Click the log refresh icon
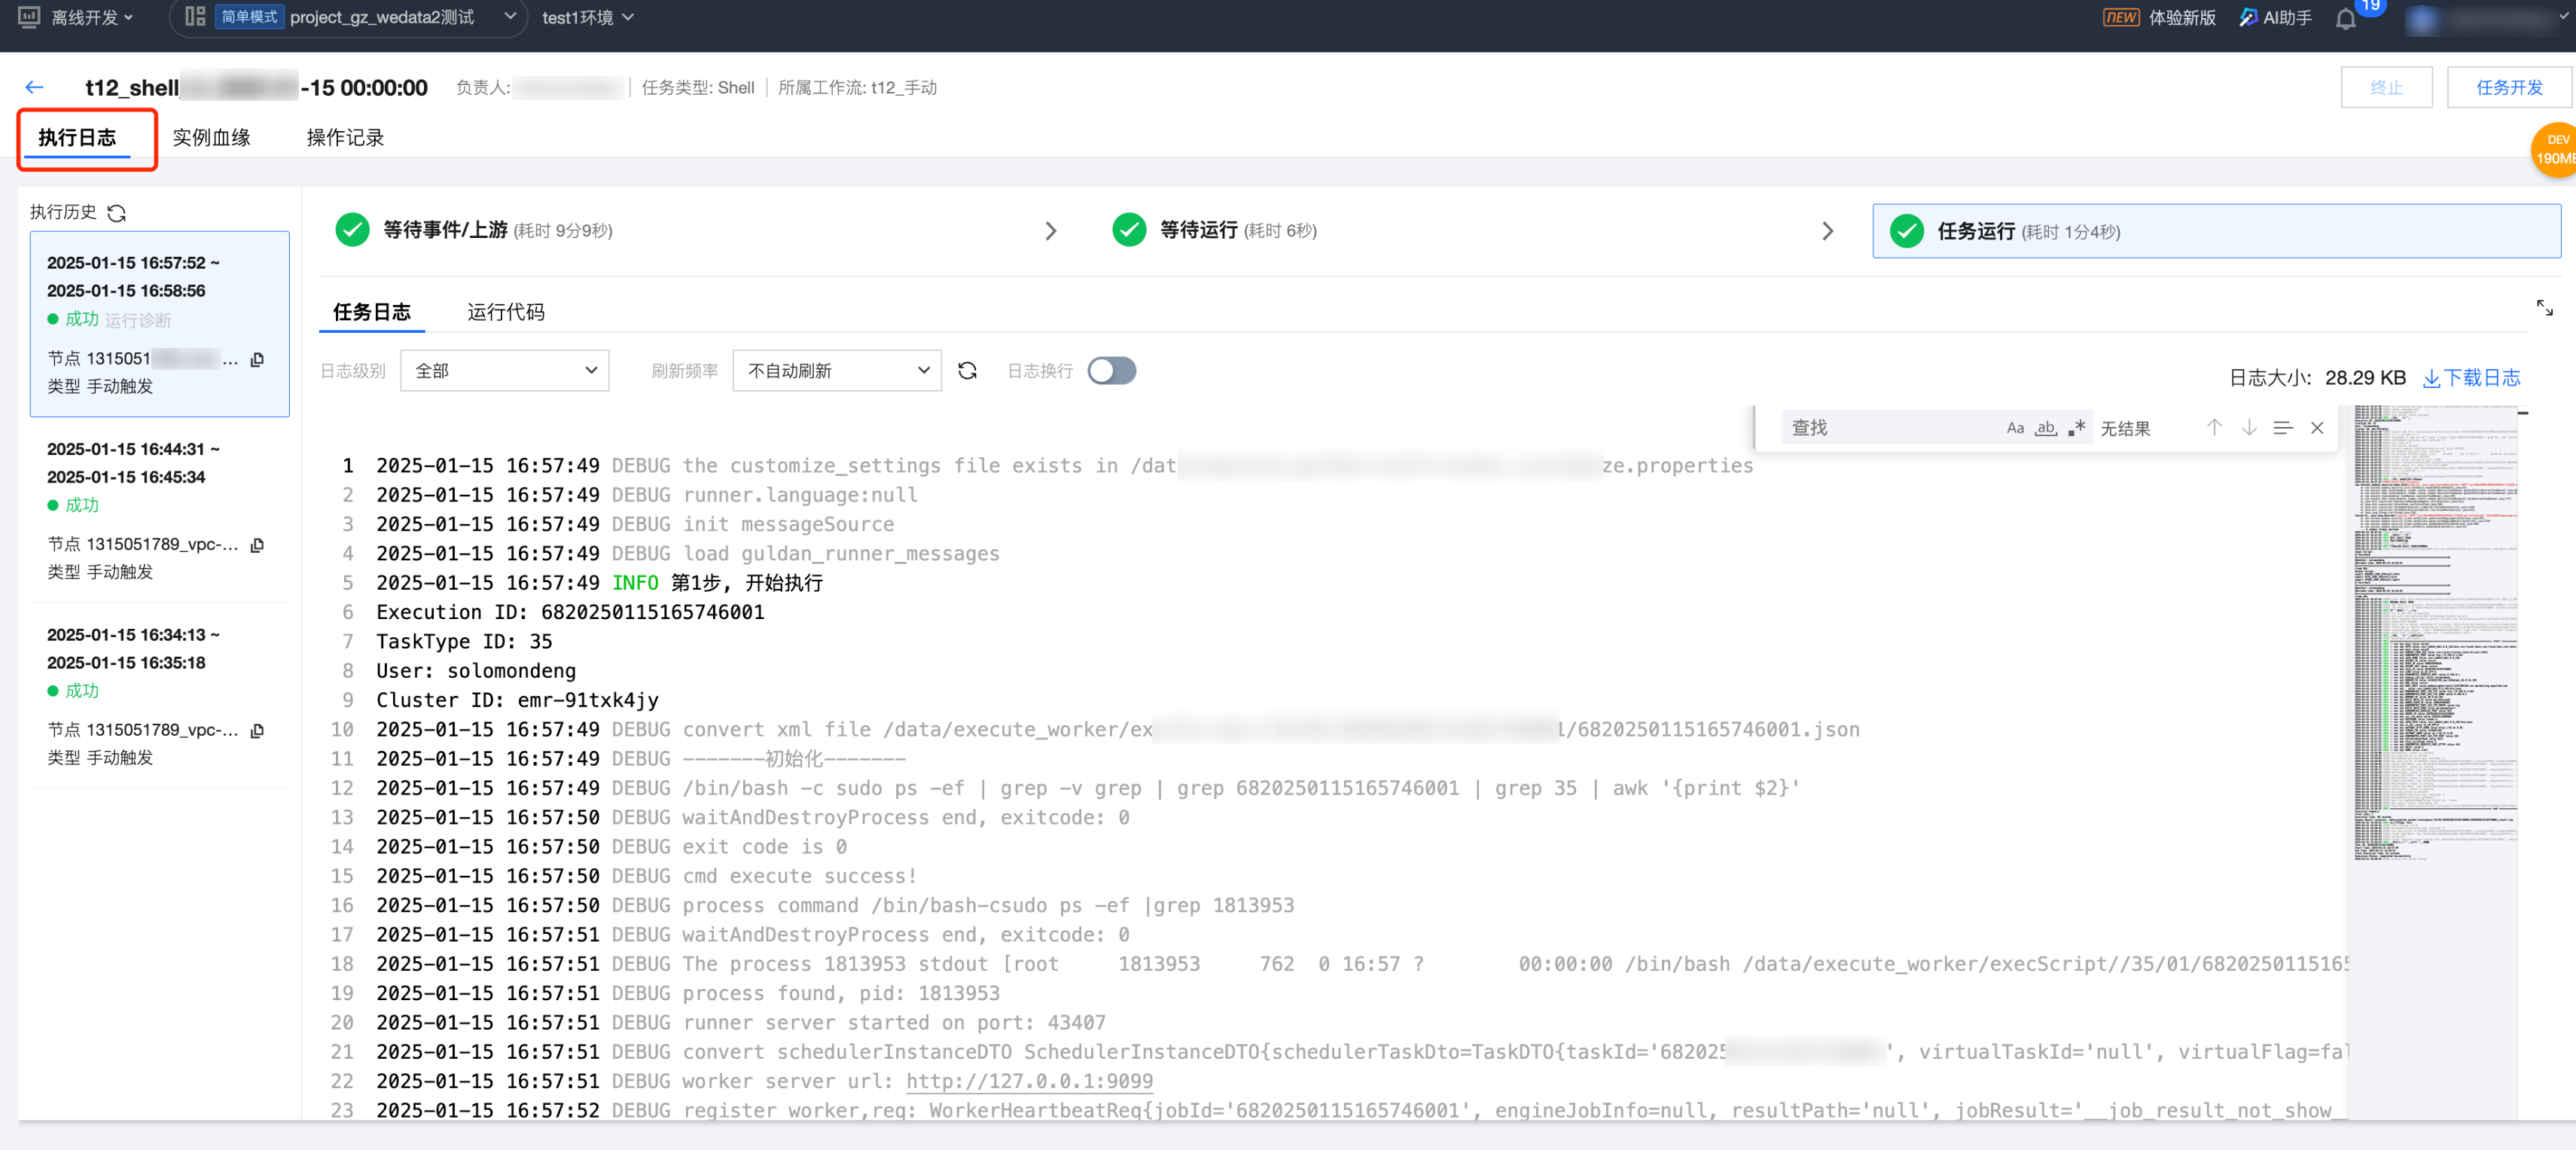The width and height of the screenshot is (2576, 1150). [966, 371]
